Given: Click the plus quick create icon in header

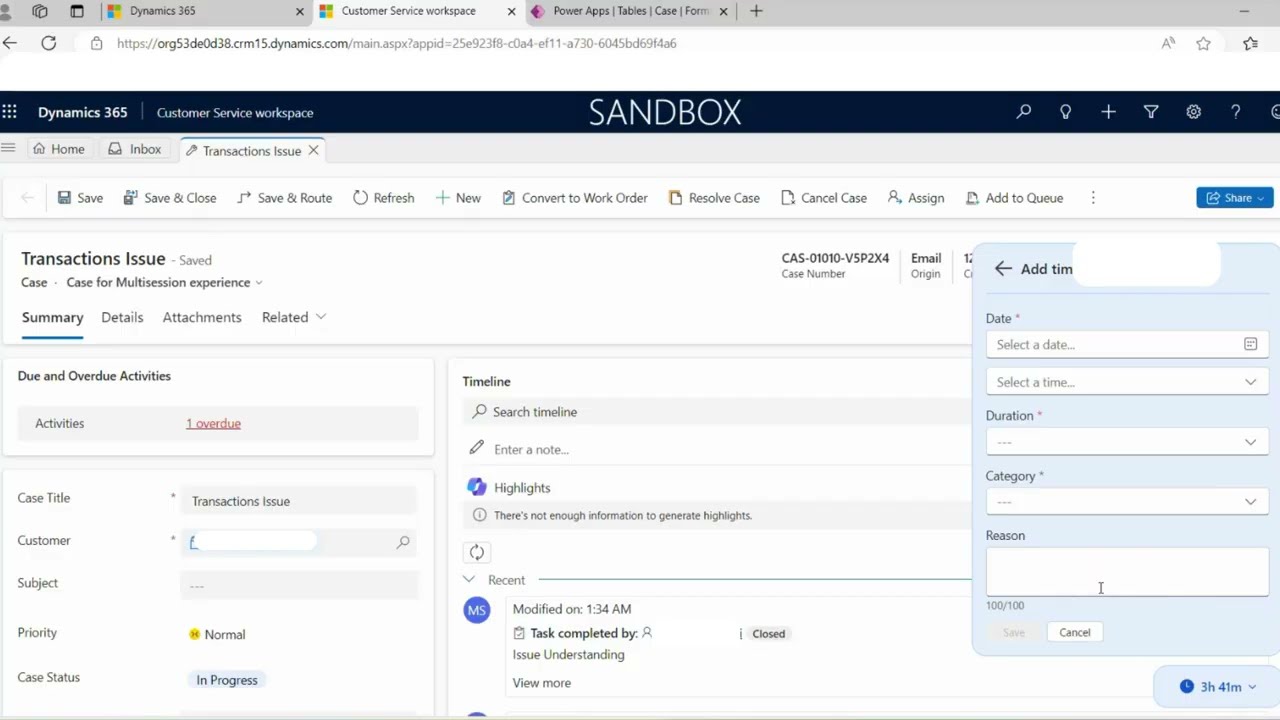Looking at the screenshot, I should pos(1108,112).
